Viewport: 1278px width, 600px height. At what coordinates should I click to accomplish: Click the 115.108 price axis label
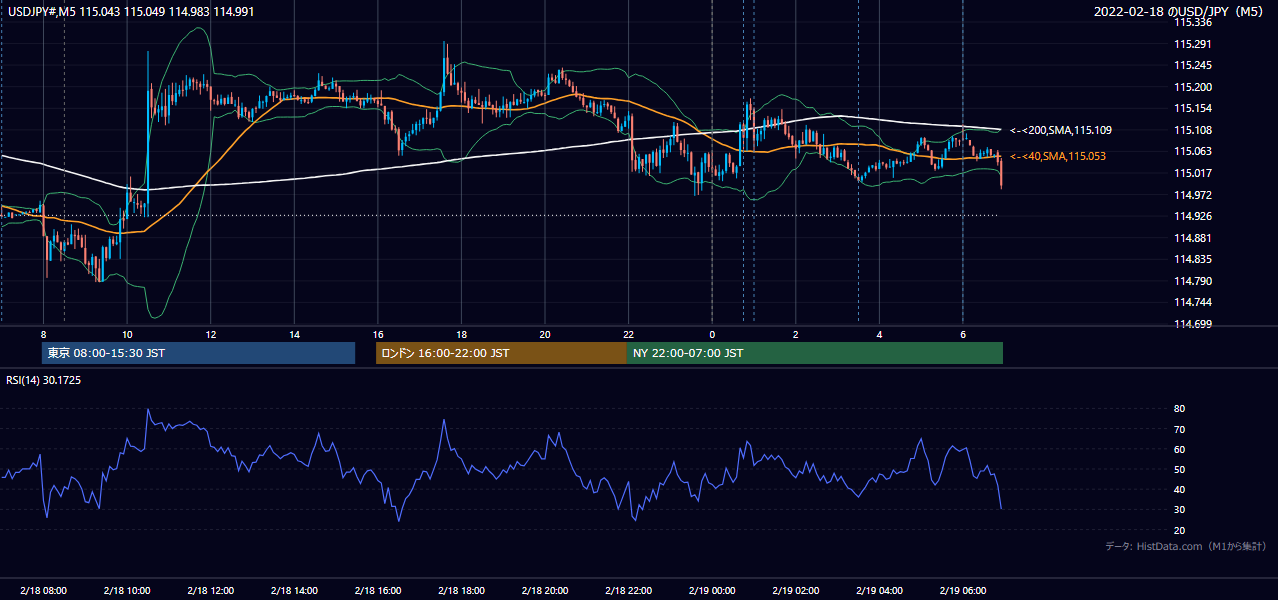tap(1193, 130)
